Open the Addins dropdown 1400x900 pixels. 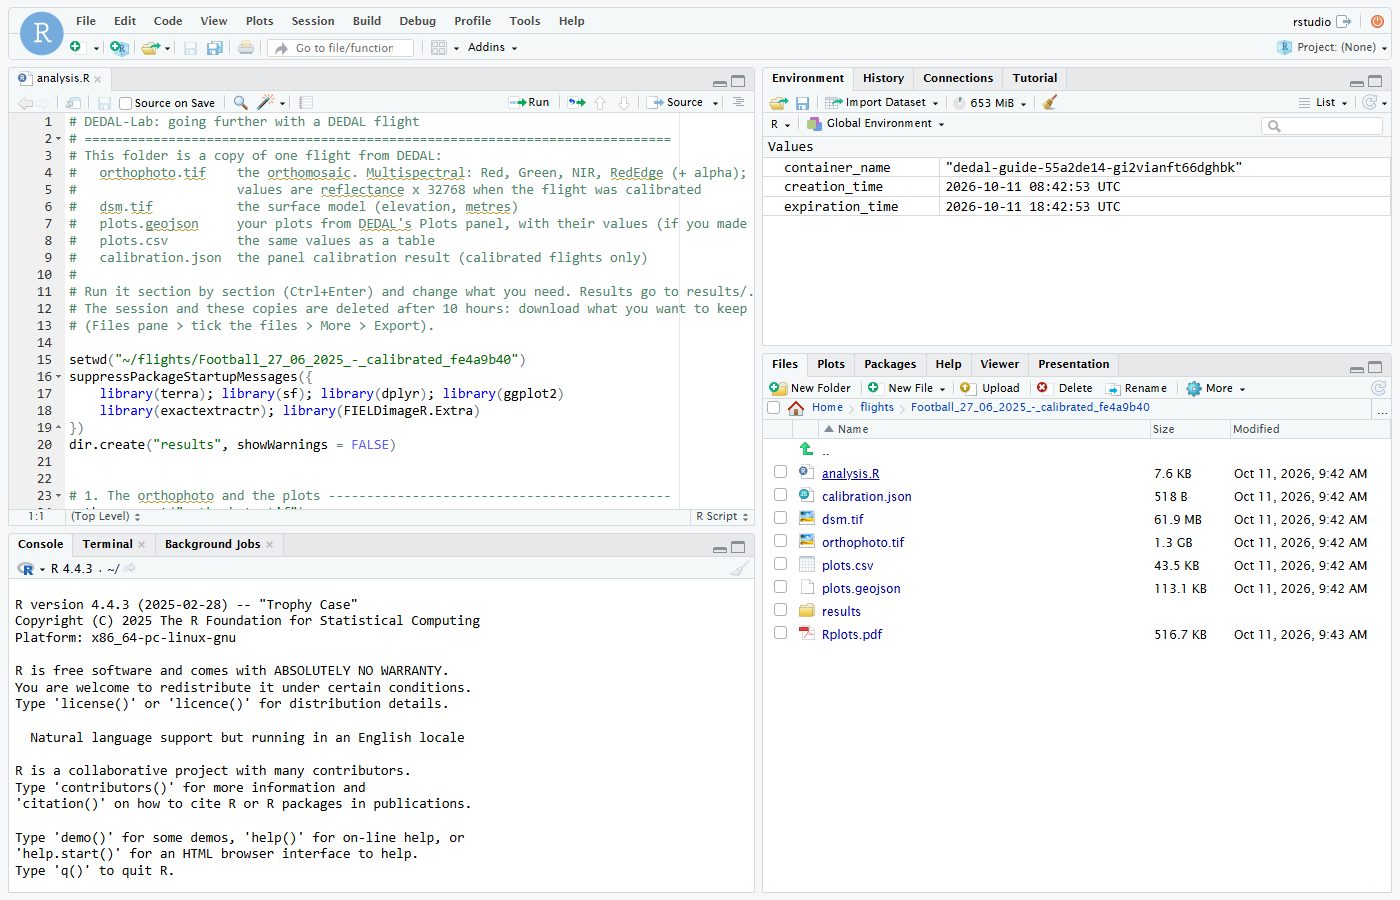point(492,47)
